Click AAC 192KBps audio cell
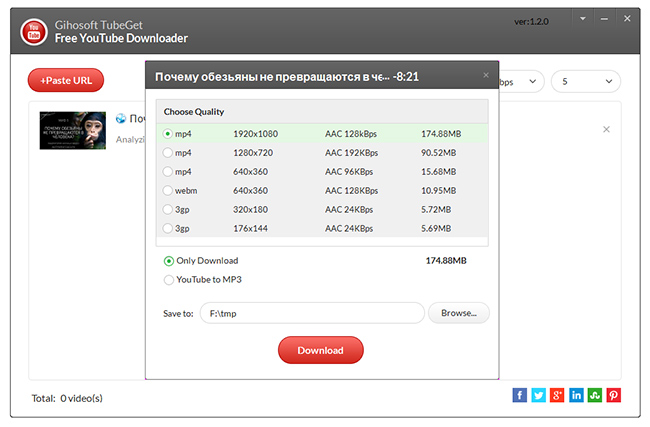The width and height of the screenshot is (650, 427). pyautogui.click(x=352, y=153)
